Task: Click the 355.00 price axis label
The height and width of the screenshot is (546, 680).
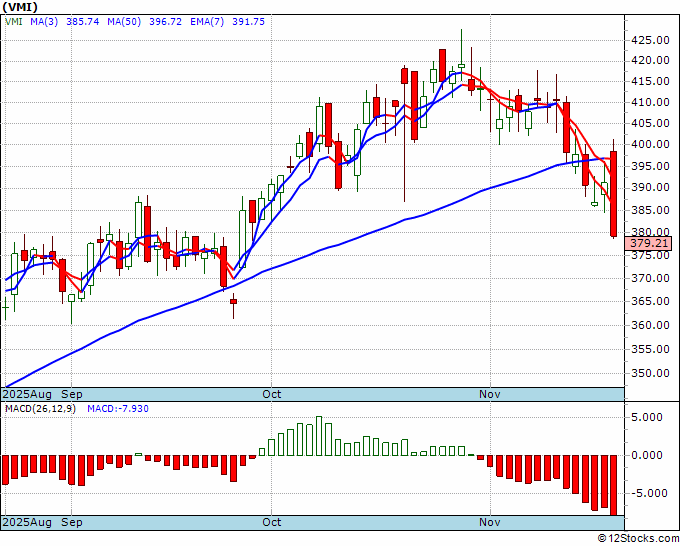Action: [650, 349]
